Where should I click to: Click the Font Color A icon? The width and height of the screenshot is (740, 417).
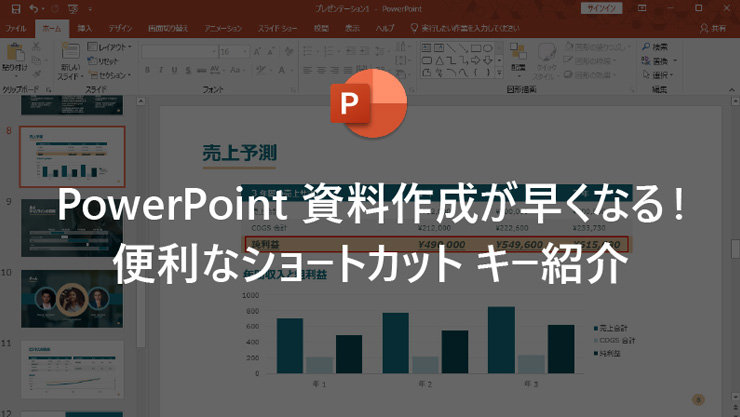tap(281, 70)
